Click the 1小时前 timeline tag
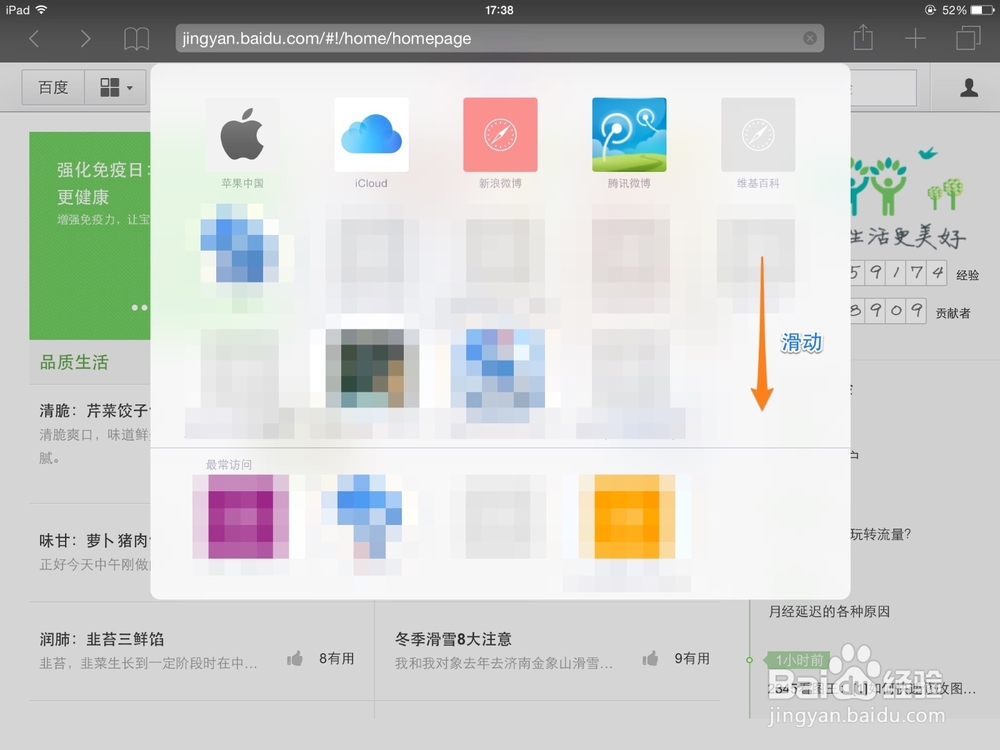The height and width of the screenshot is (750, 1000). pyautogui.click(x=799, y=660)
